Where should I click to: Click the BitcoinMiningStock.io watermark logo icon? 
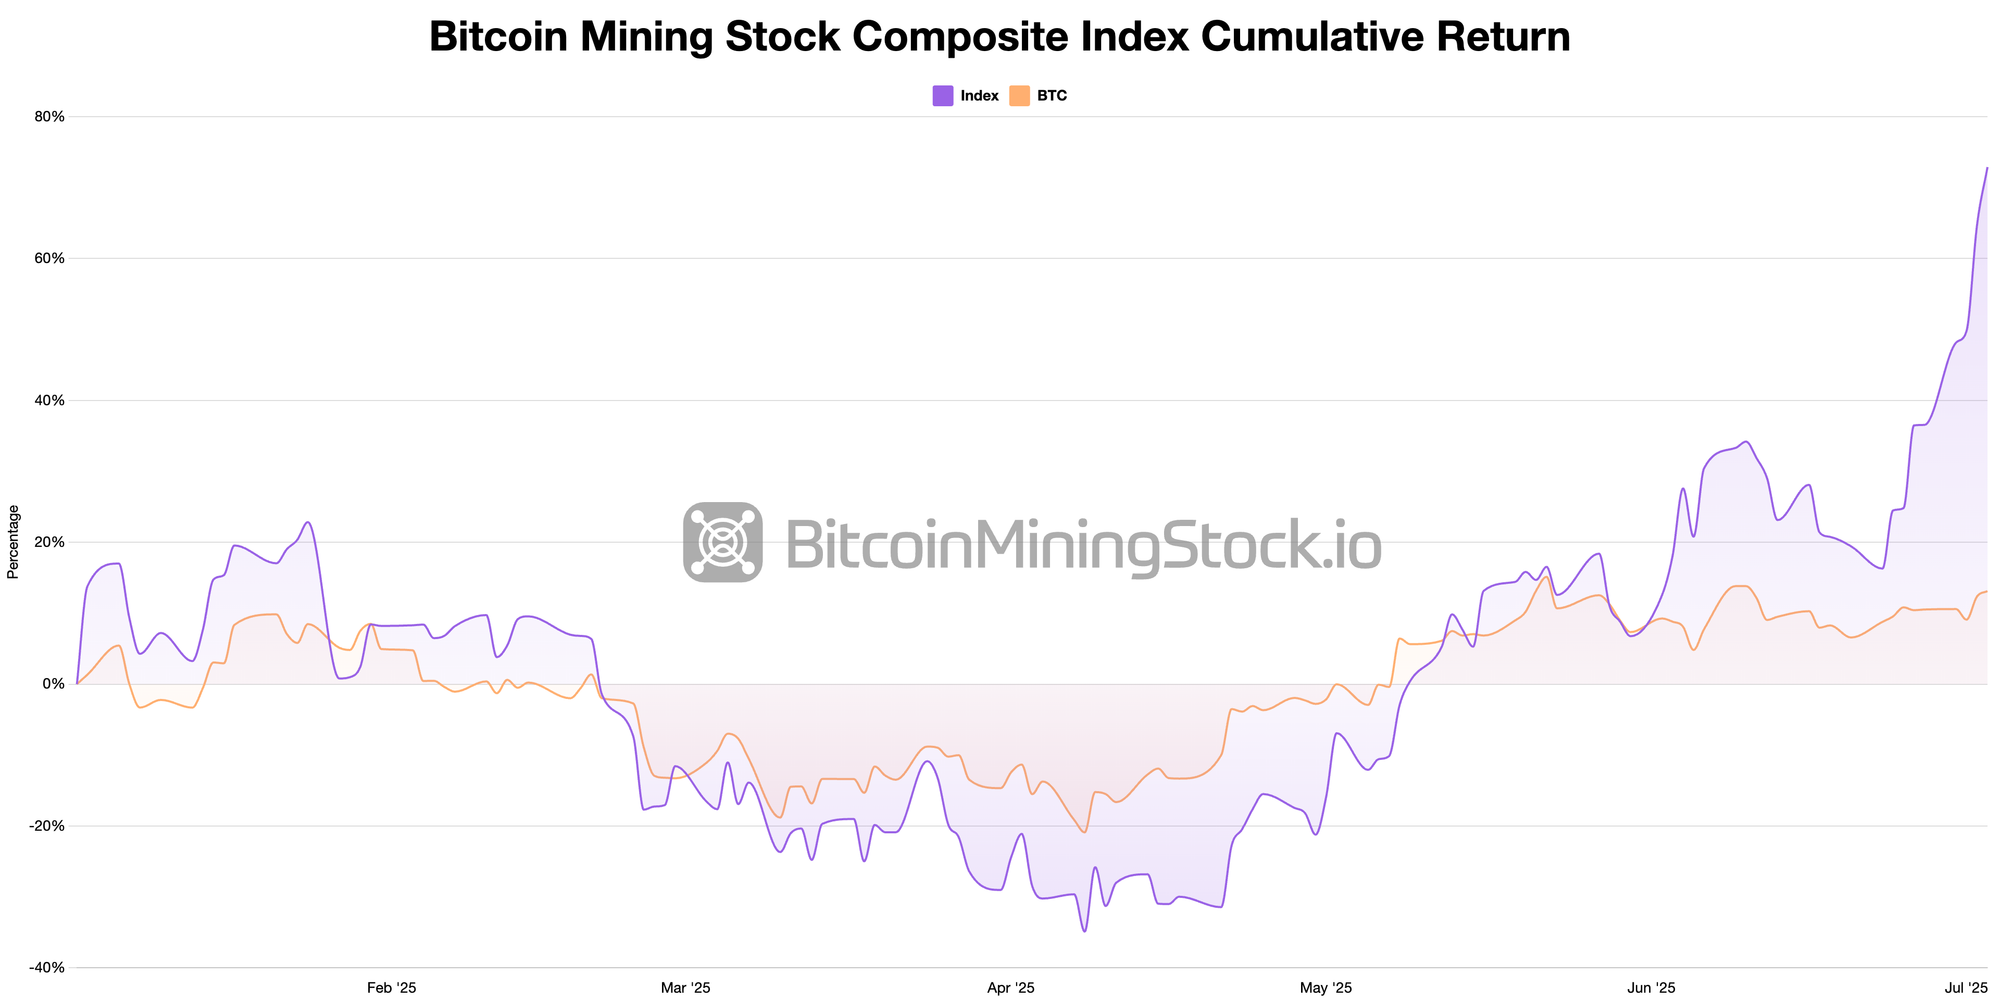coord(722,542)
